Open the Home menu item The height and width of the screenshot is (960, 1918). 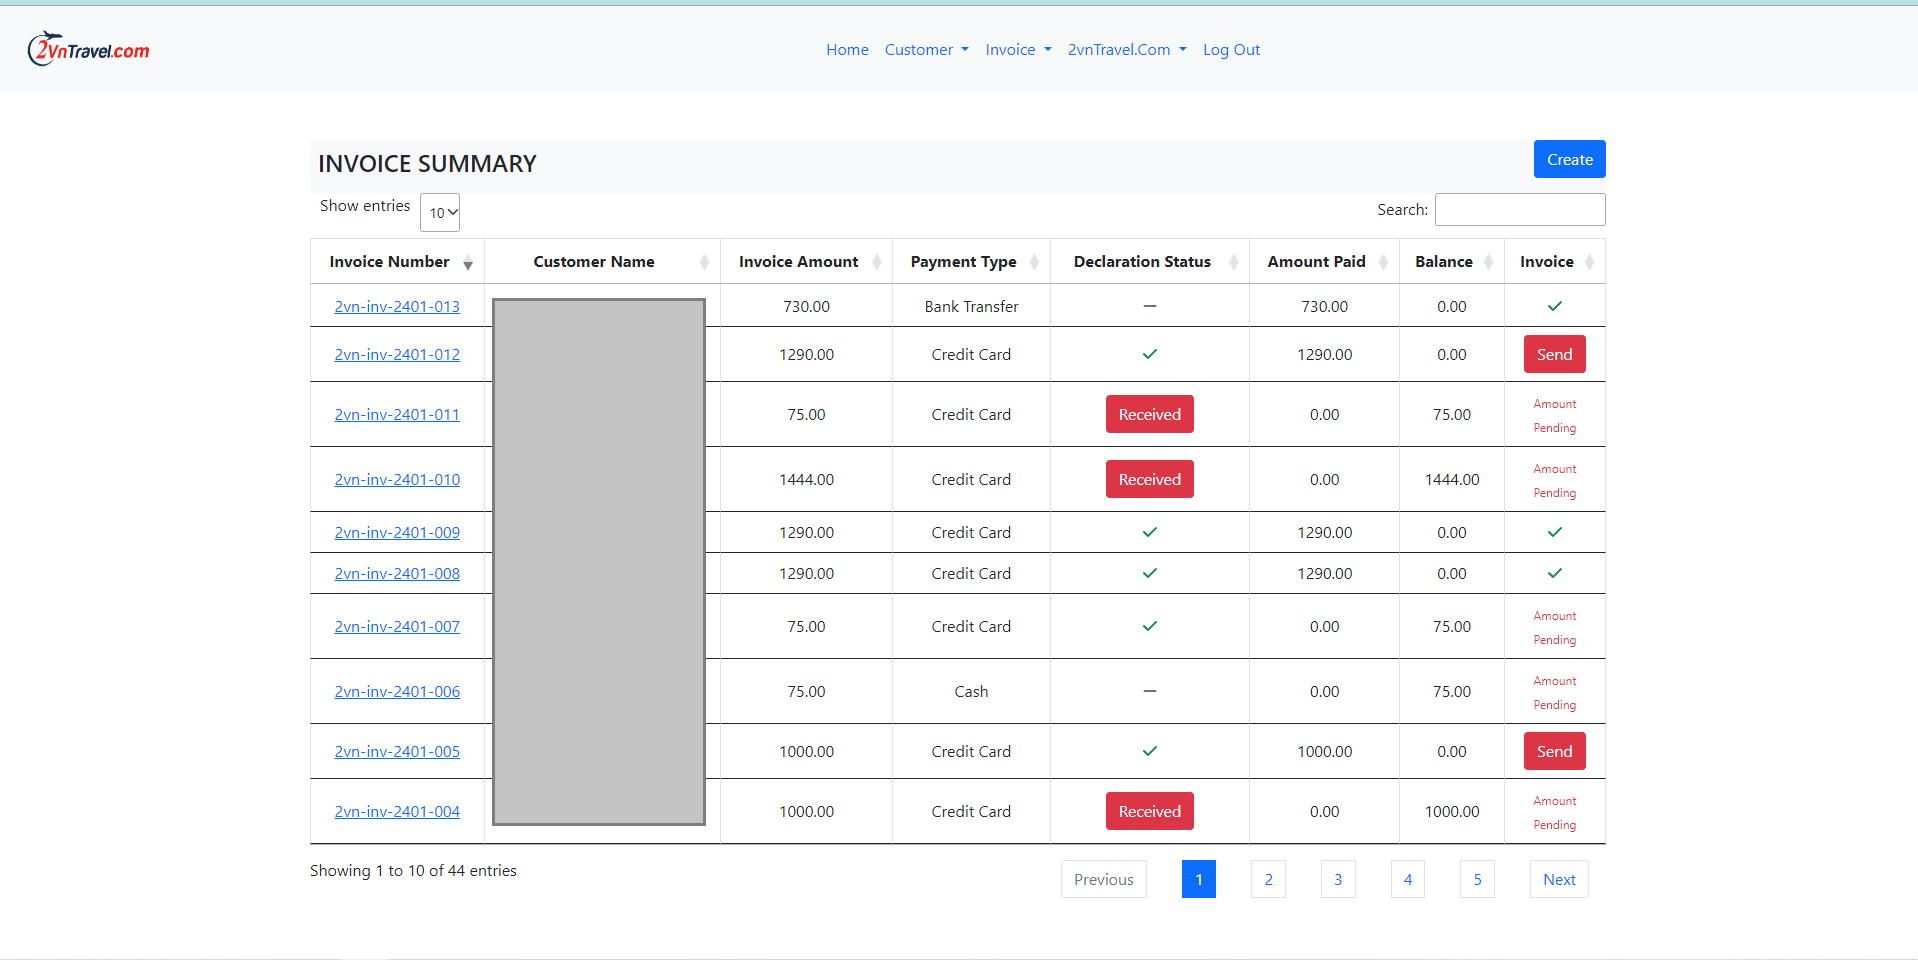pyautogui.click(x=847, y=49)
